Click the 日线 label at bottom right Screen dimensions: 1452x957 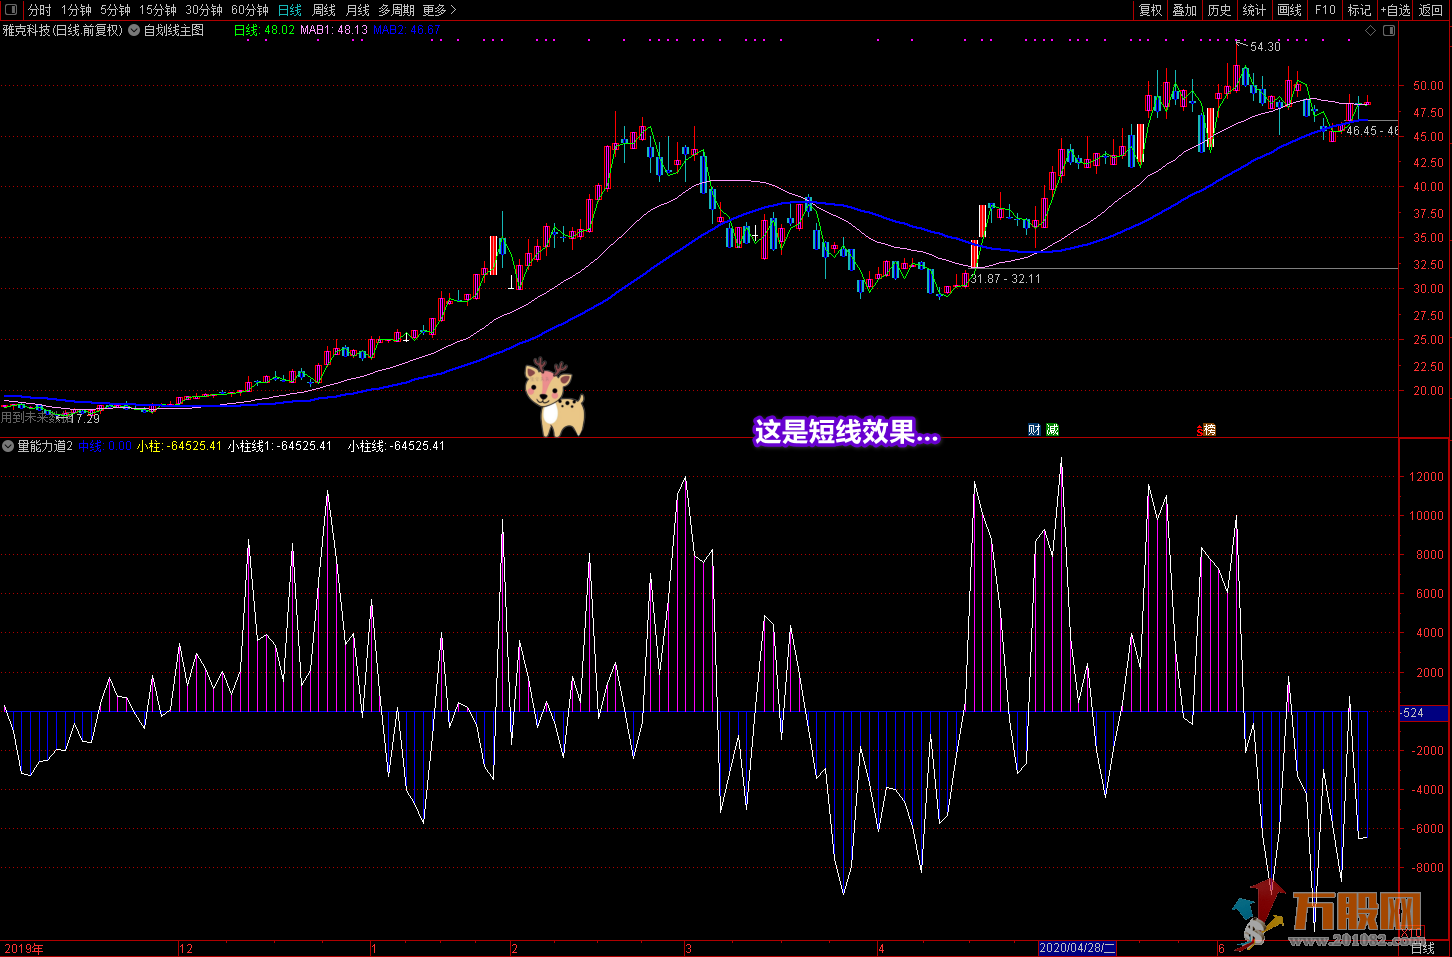pyautogui.click(x=1423, y=948)
